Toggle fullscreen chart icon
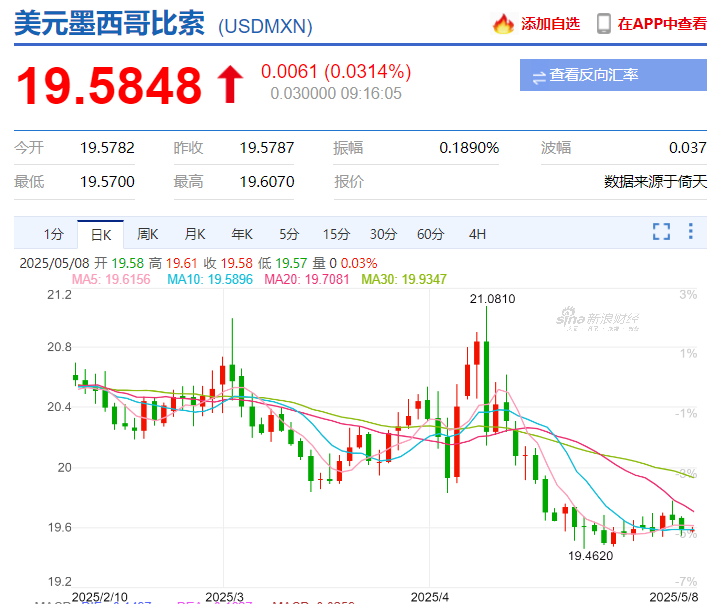 coord(662,231)
